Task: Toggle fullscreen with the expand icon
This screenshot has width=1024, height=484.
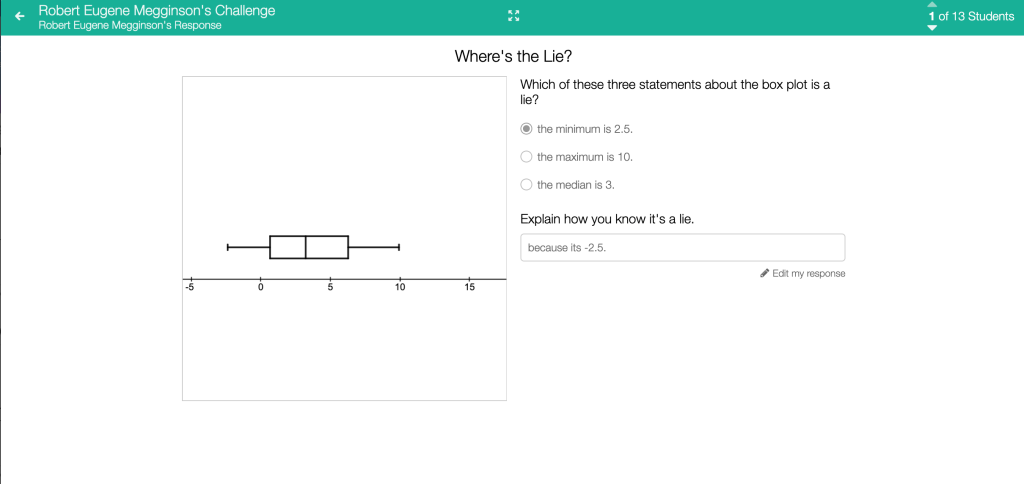Action: click(514, 16)
